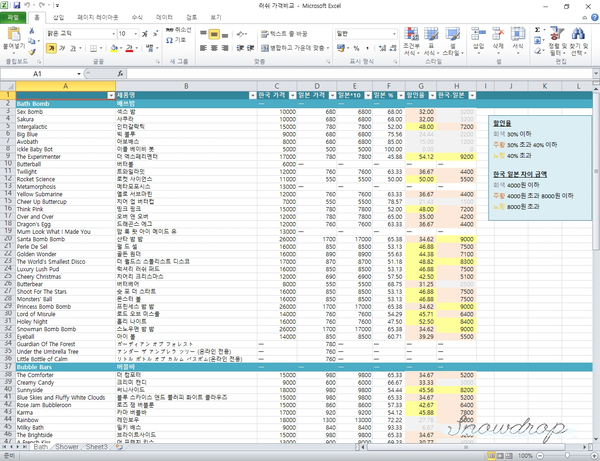Apply percent style
The height and width of the screenshot is (461, 600).
click(356, 48)
